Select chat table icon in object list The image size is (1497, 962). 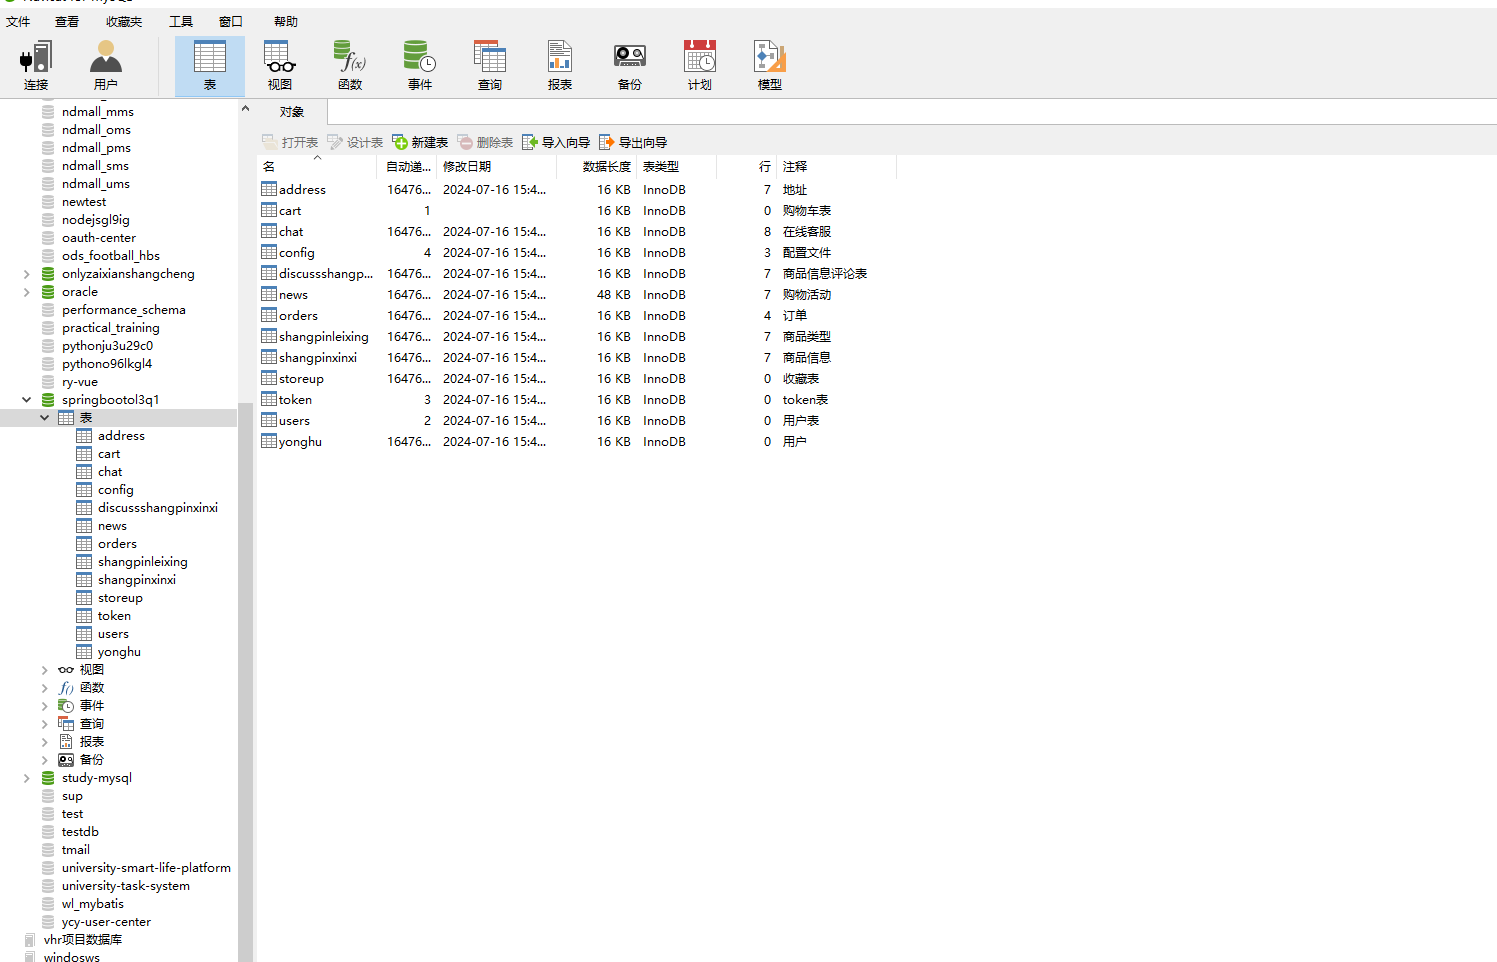[x=269, y=231]
